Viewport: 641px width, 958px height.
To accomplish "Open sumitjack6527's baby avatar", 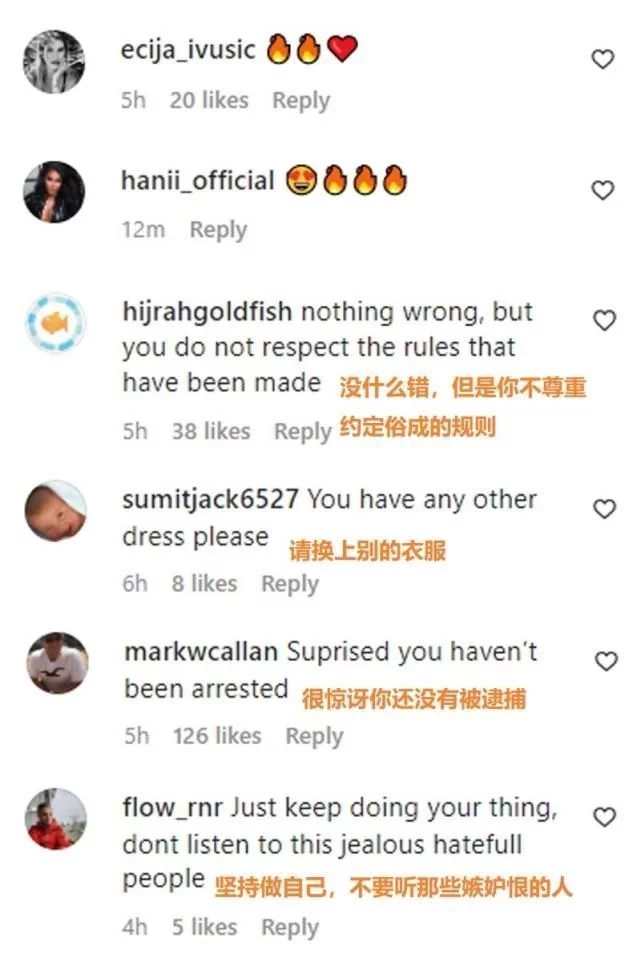I will pyautogui.click(x=56, y=511).
